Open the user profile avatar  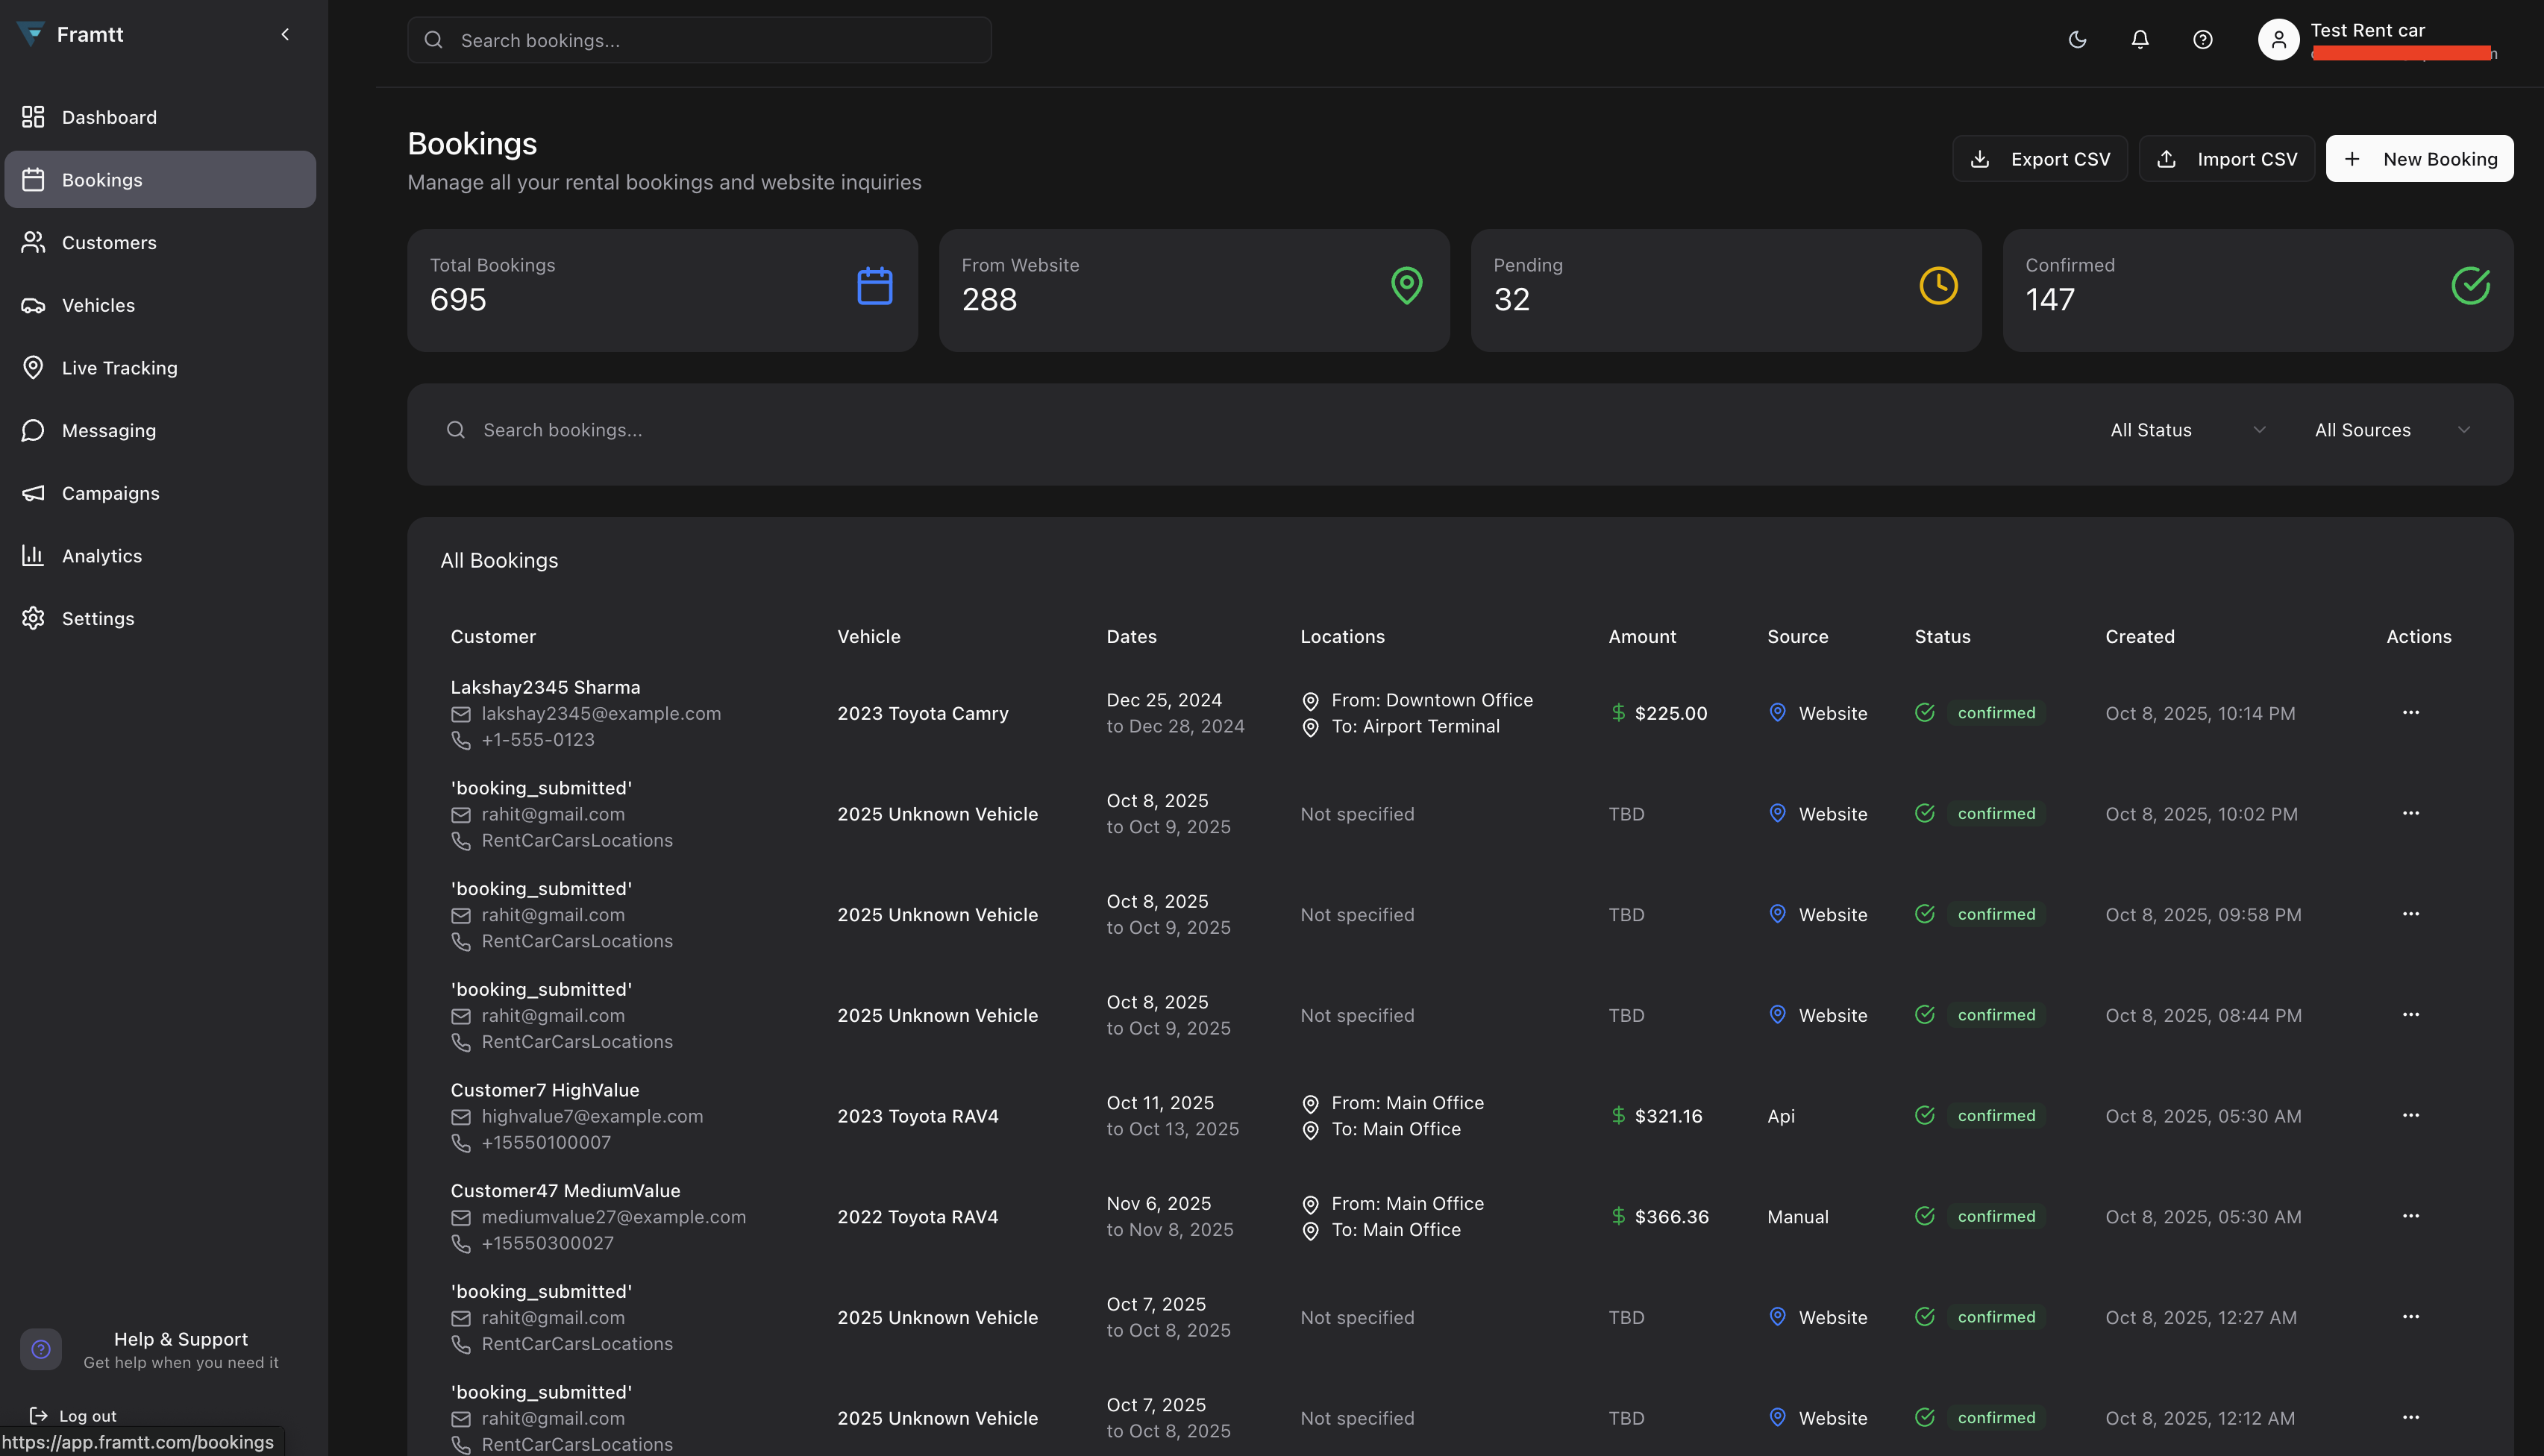pyautogui.click(x=2278, y=39)
